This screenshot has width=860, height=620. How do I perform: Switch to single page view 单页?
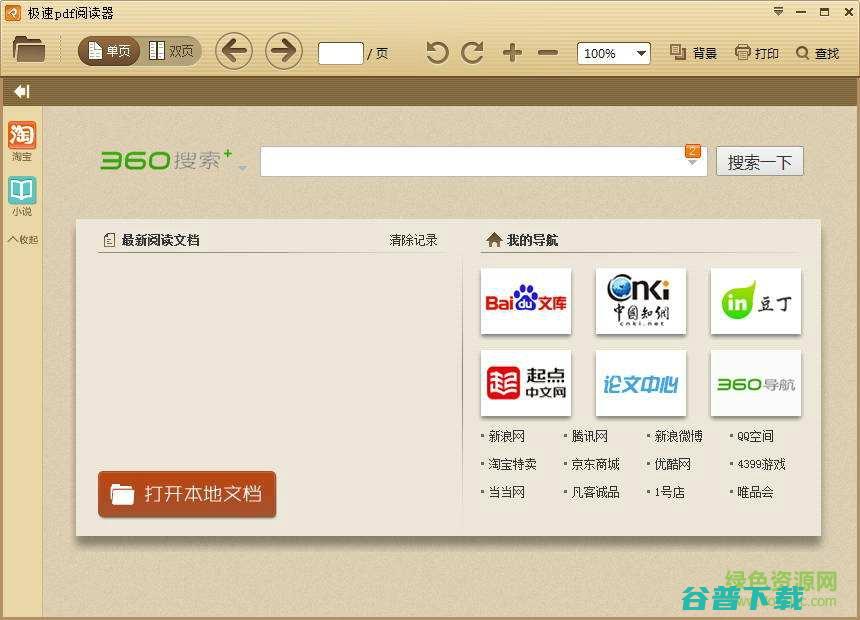[x=109, y=52]
